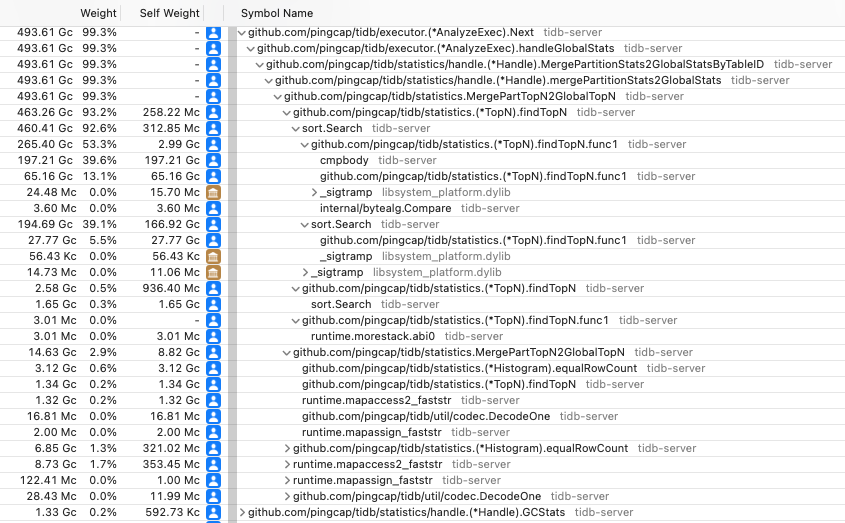Collapse the handleGlobalStats node
845x523 pixels.
[x=251, y=49]
